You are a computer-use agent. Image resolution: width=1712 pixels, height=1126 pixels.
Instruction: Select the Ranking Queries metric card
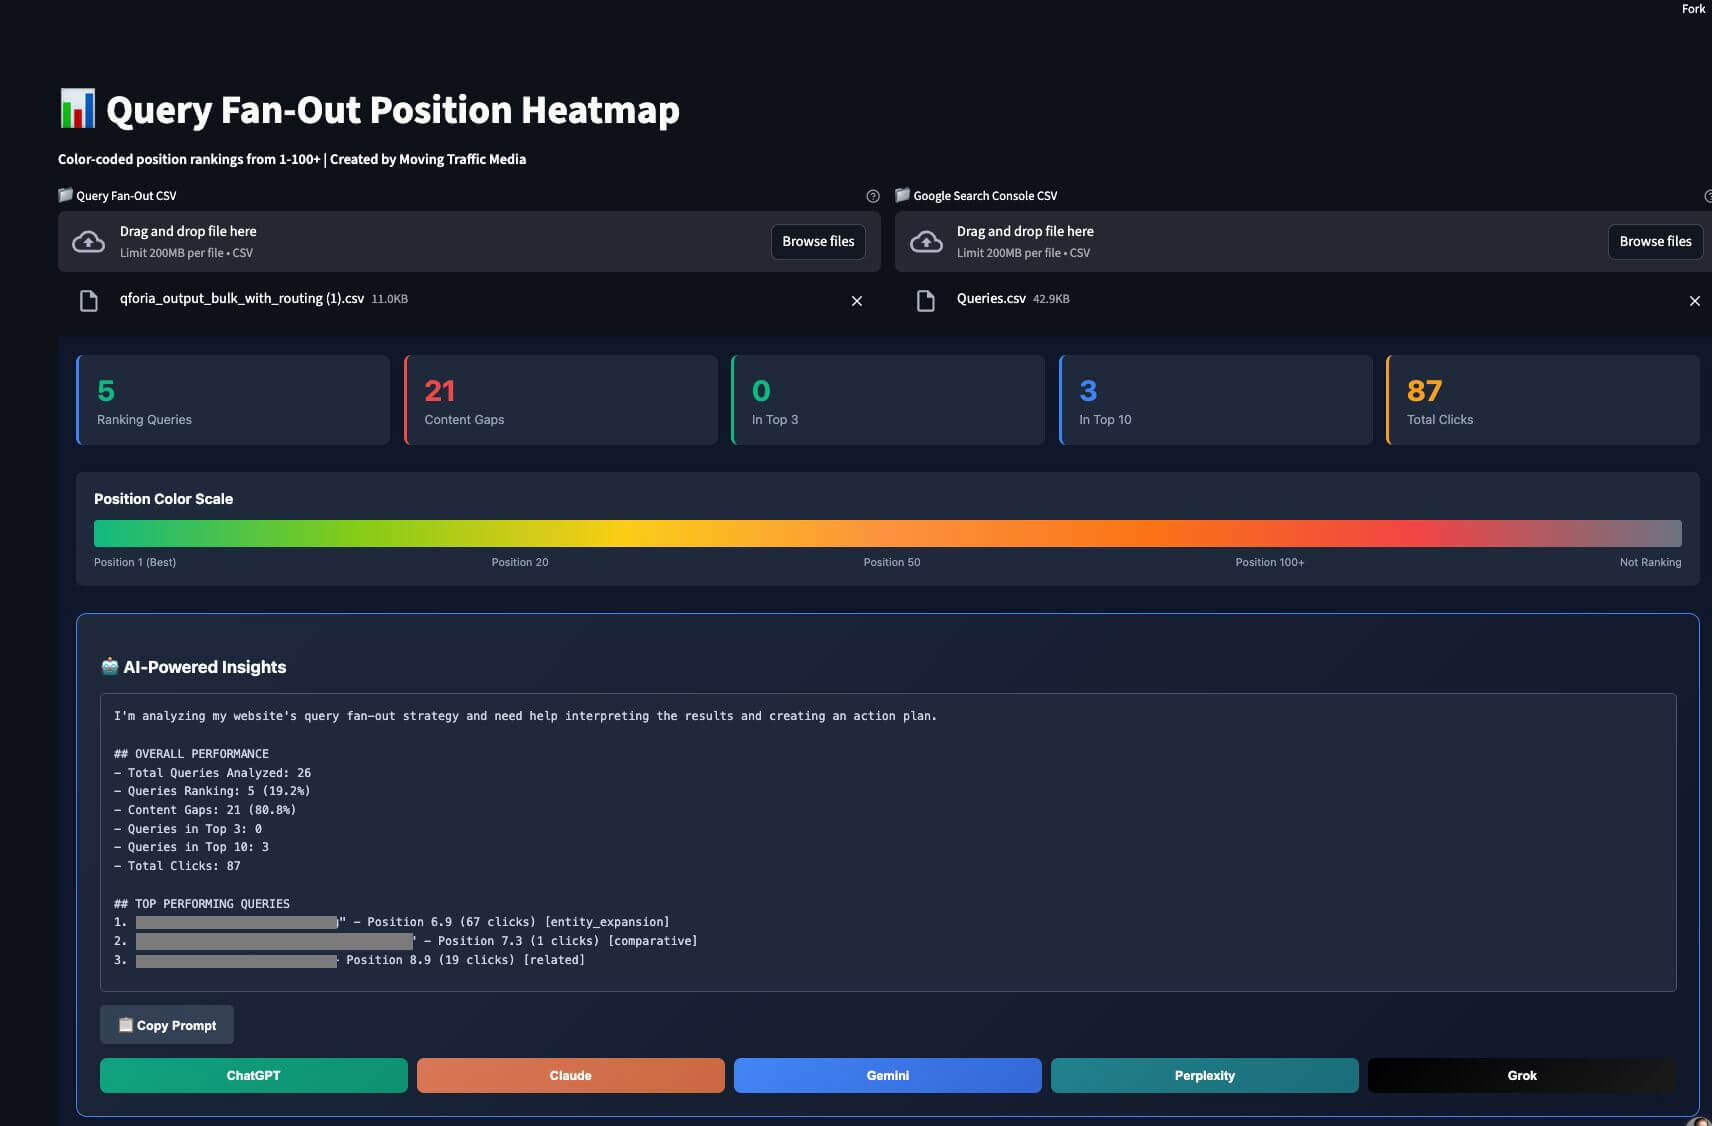coord(233,400)
